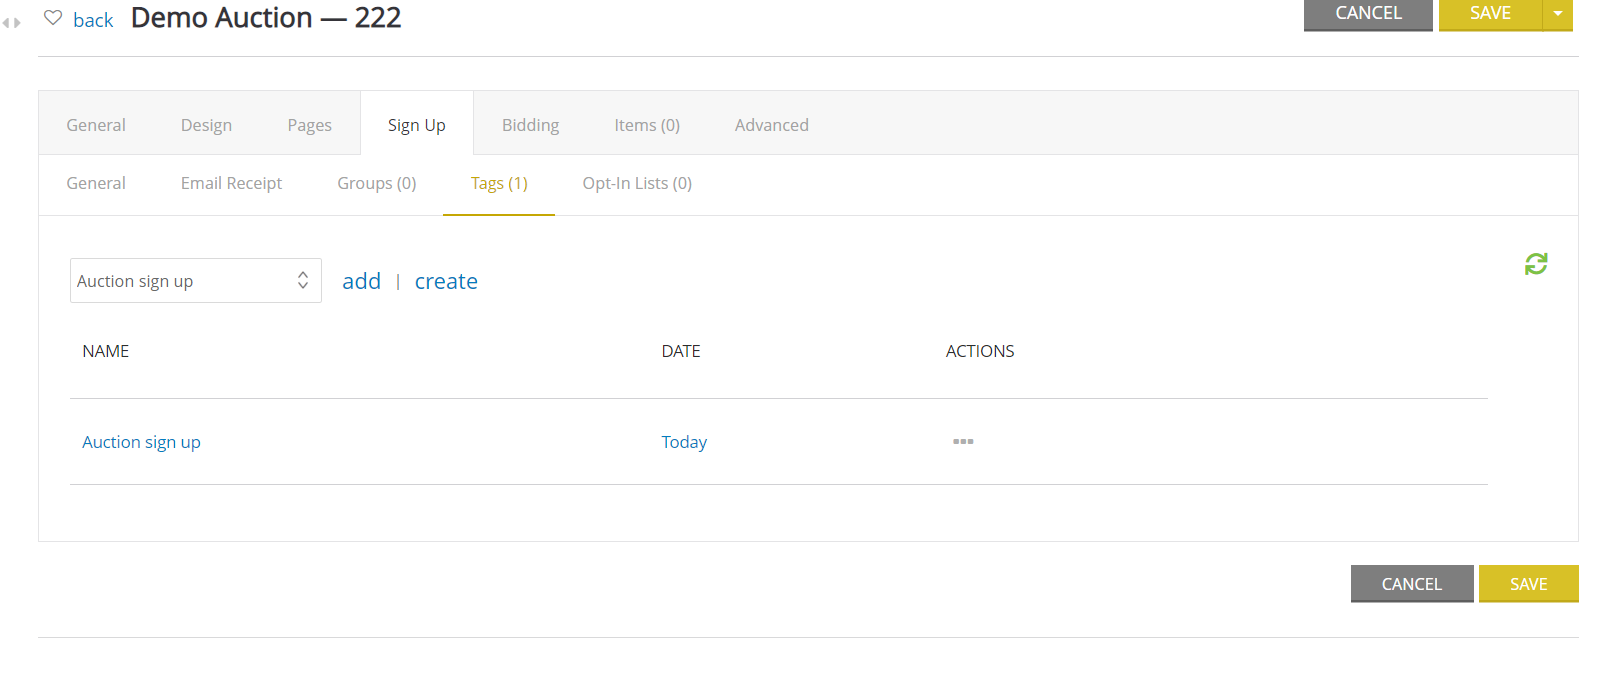Screen dimensions: 1603x677
Task: Open the Groups (0) sub-tab
Action: [376, 183]
